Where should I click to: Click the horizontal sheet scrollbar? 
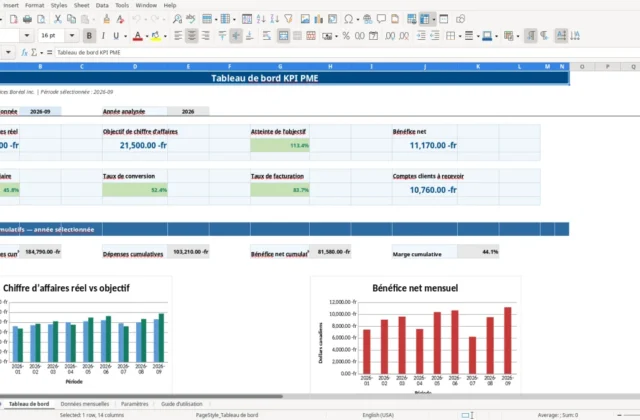(141, 396)
